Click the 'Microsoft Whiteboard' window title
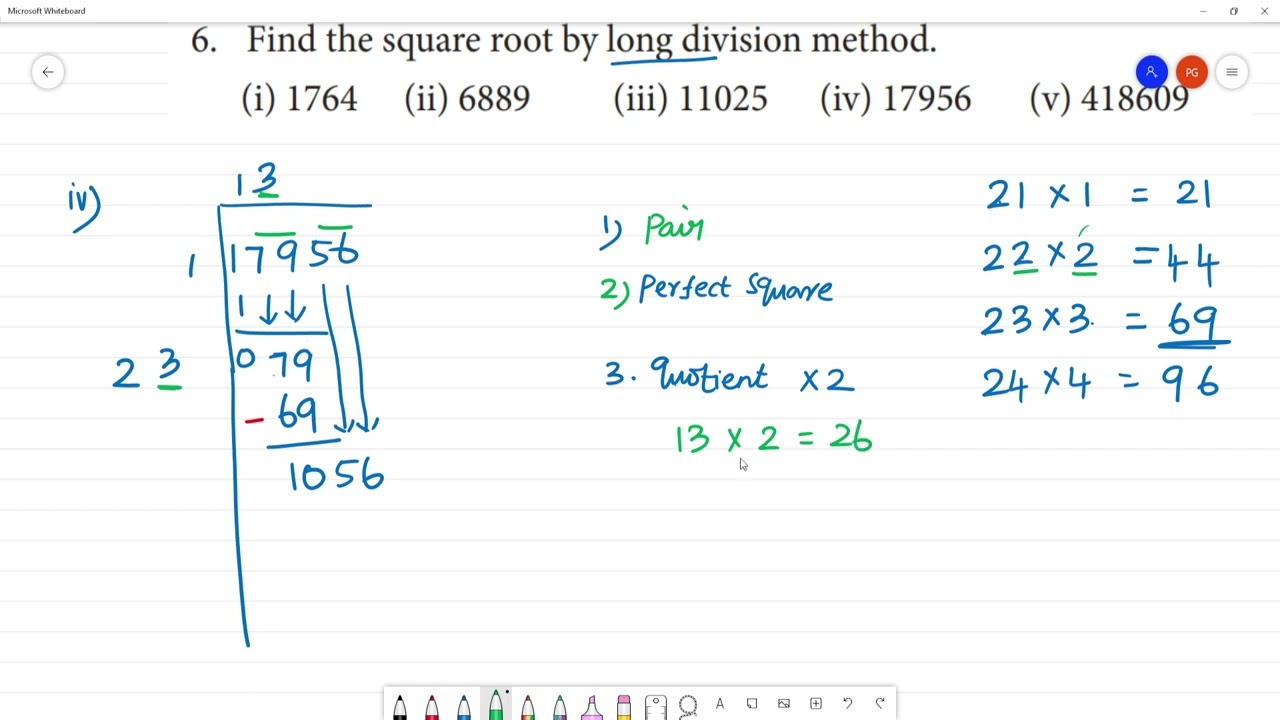1280x720 pixels. pyautogui.click(x=46, y=11)
